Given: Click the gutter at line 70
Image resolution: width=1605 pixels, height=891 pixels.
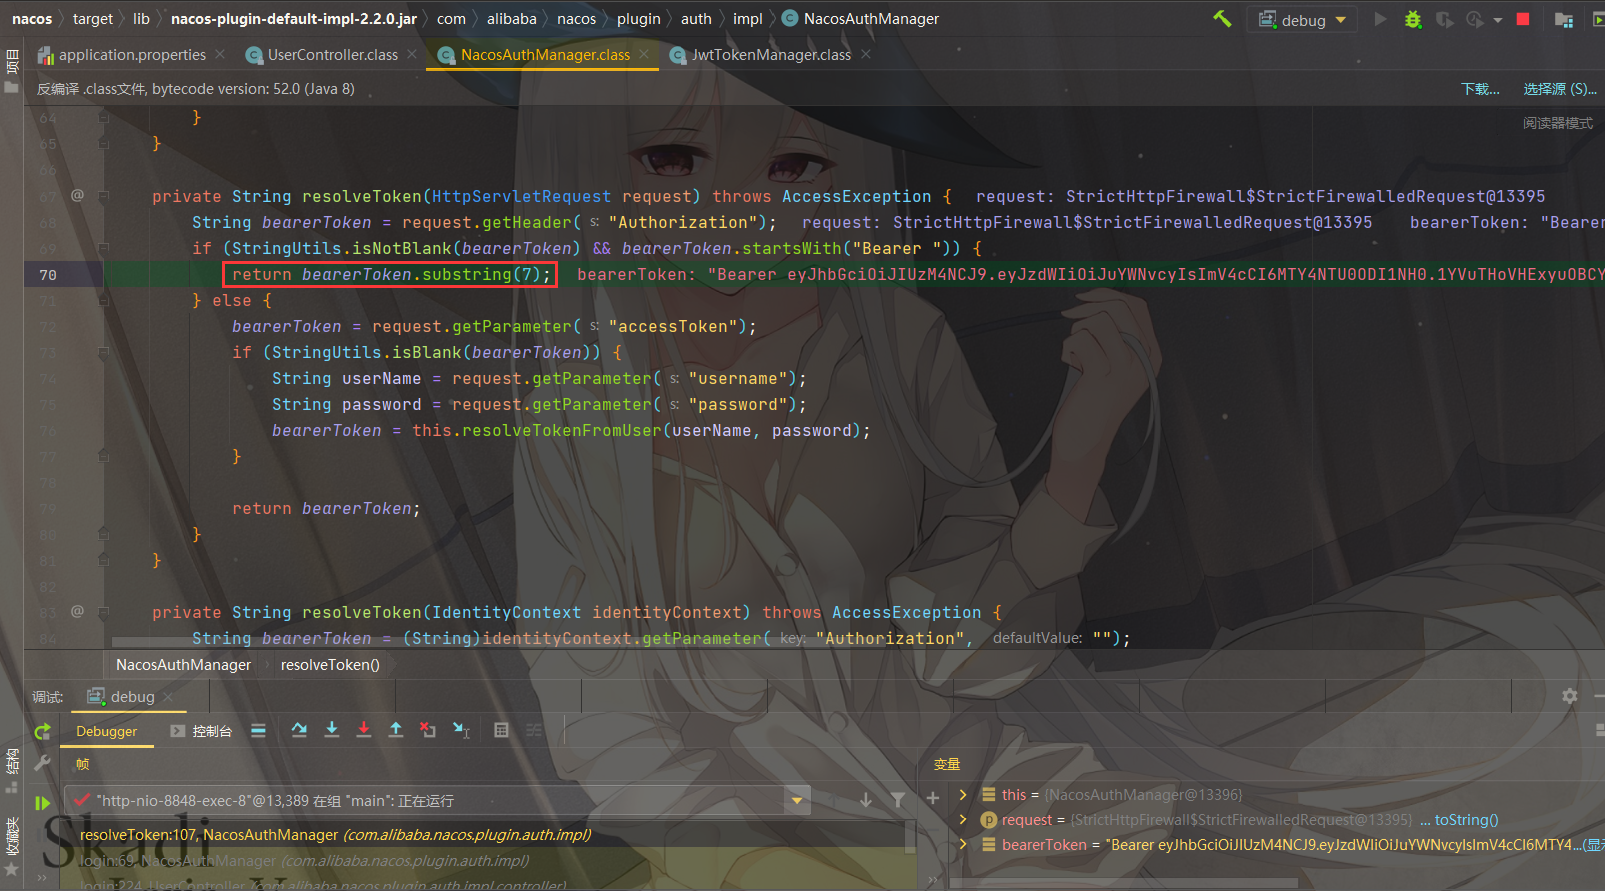Looking at the screenshot, I should tap(64, 274).
